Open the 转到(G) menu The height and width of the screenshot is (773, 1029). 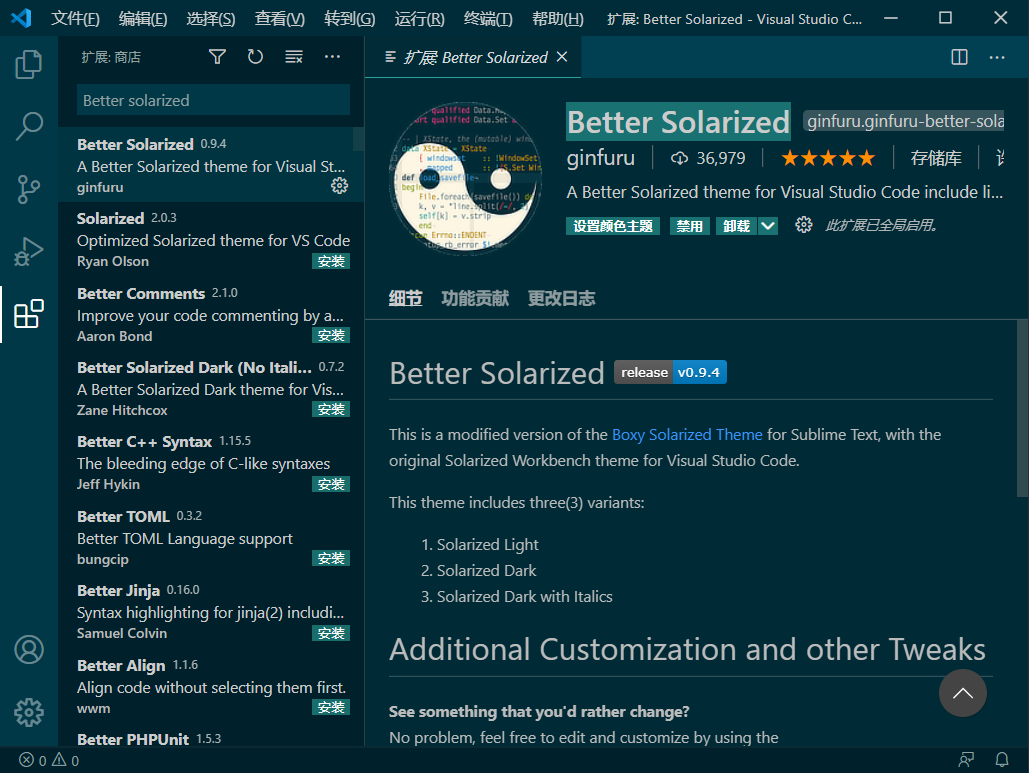[x=350, y=18]
